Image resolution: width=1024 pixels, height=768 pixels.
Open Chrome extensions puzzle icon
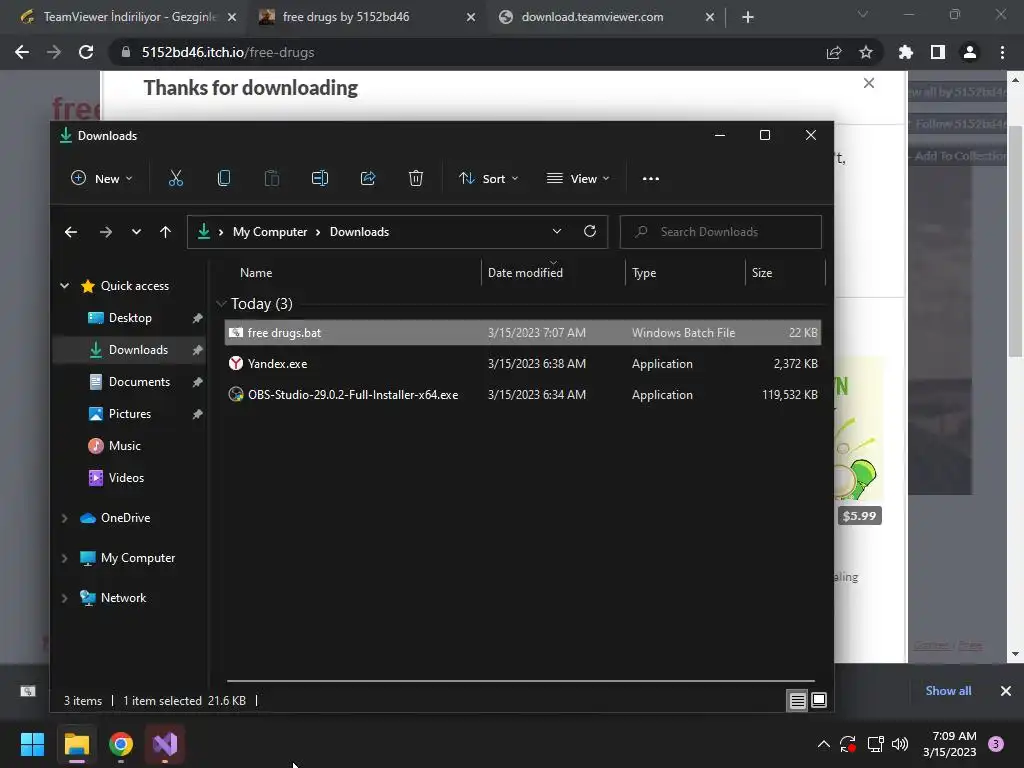(x=906, y=52)
